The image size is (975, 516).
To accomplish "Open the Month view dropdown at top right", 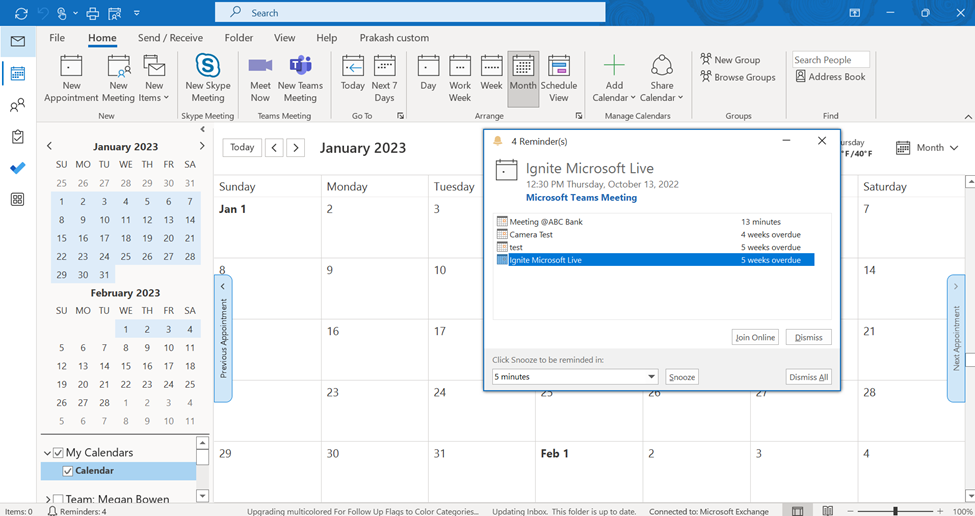I will click(x=927, y=147).
